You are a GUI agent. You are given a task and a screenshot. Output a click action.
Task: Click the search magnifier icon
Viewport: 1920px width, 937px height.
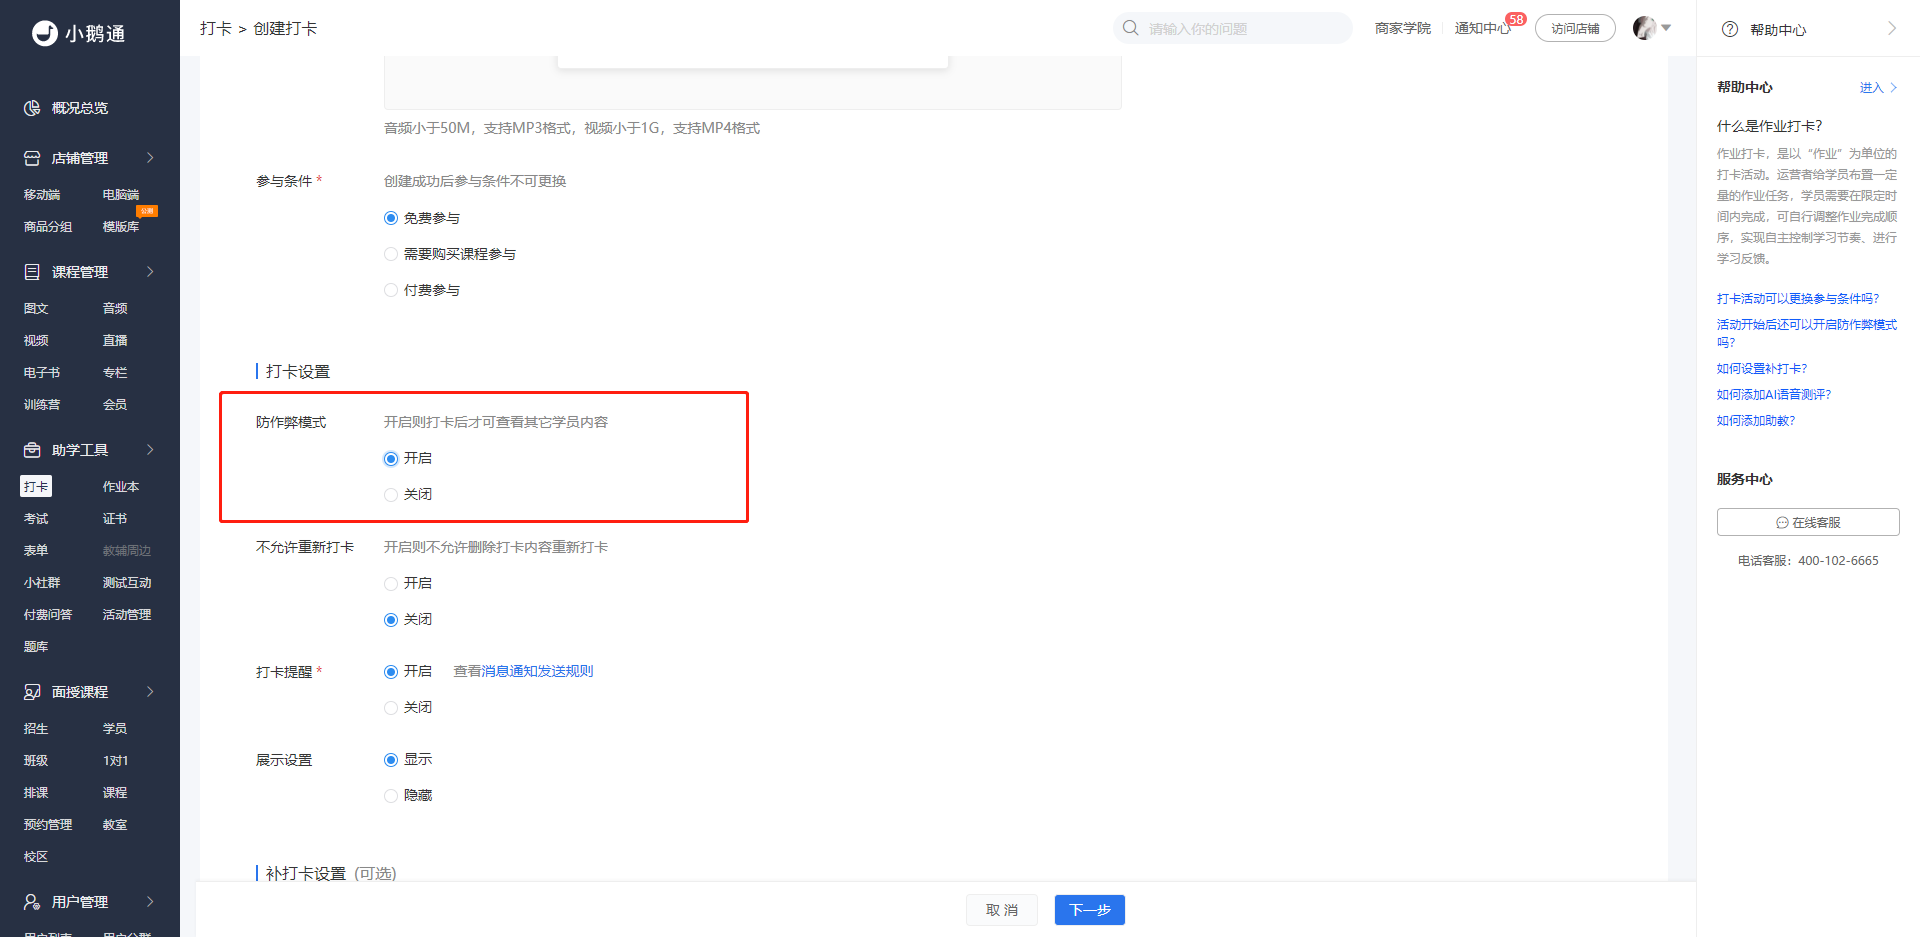click(x=1131, y=28)
